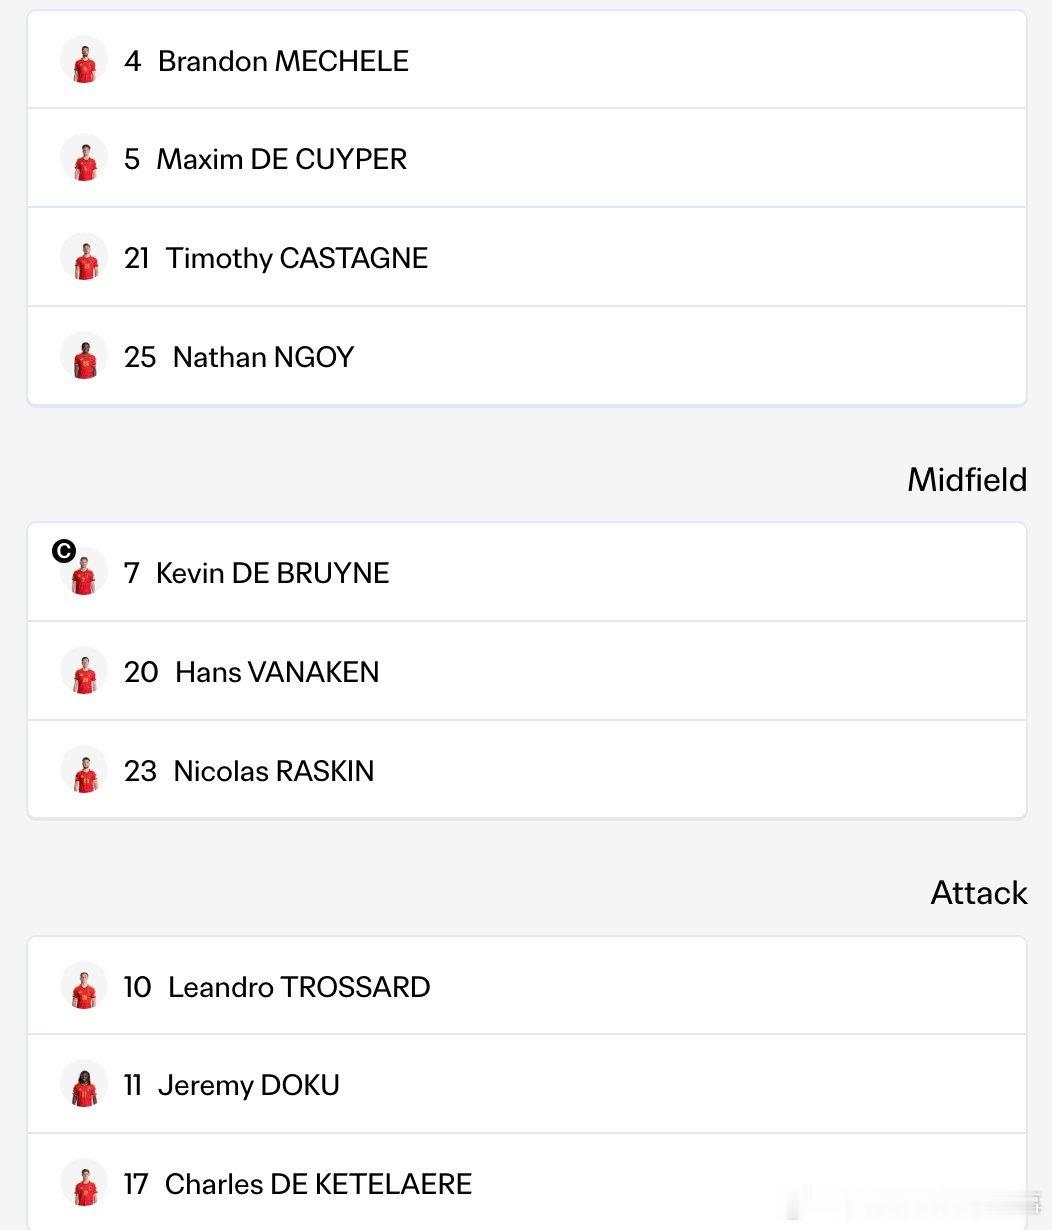
Task: Select Jeremy DOKU name in attack list
Action: click(249, 1085)
